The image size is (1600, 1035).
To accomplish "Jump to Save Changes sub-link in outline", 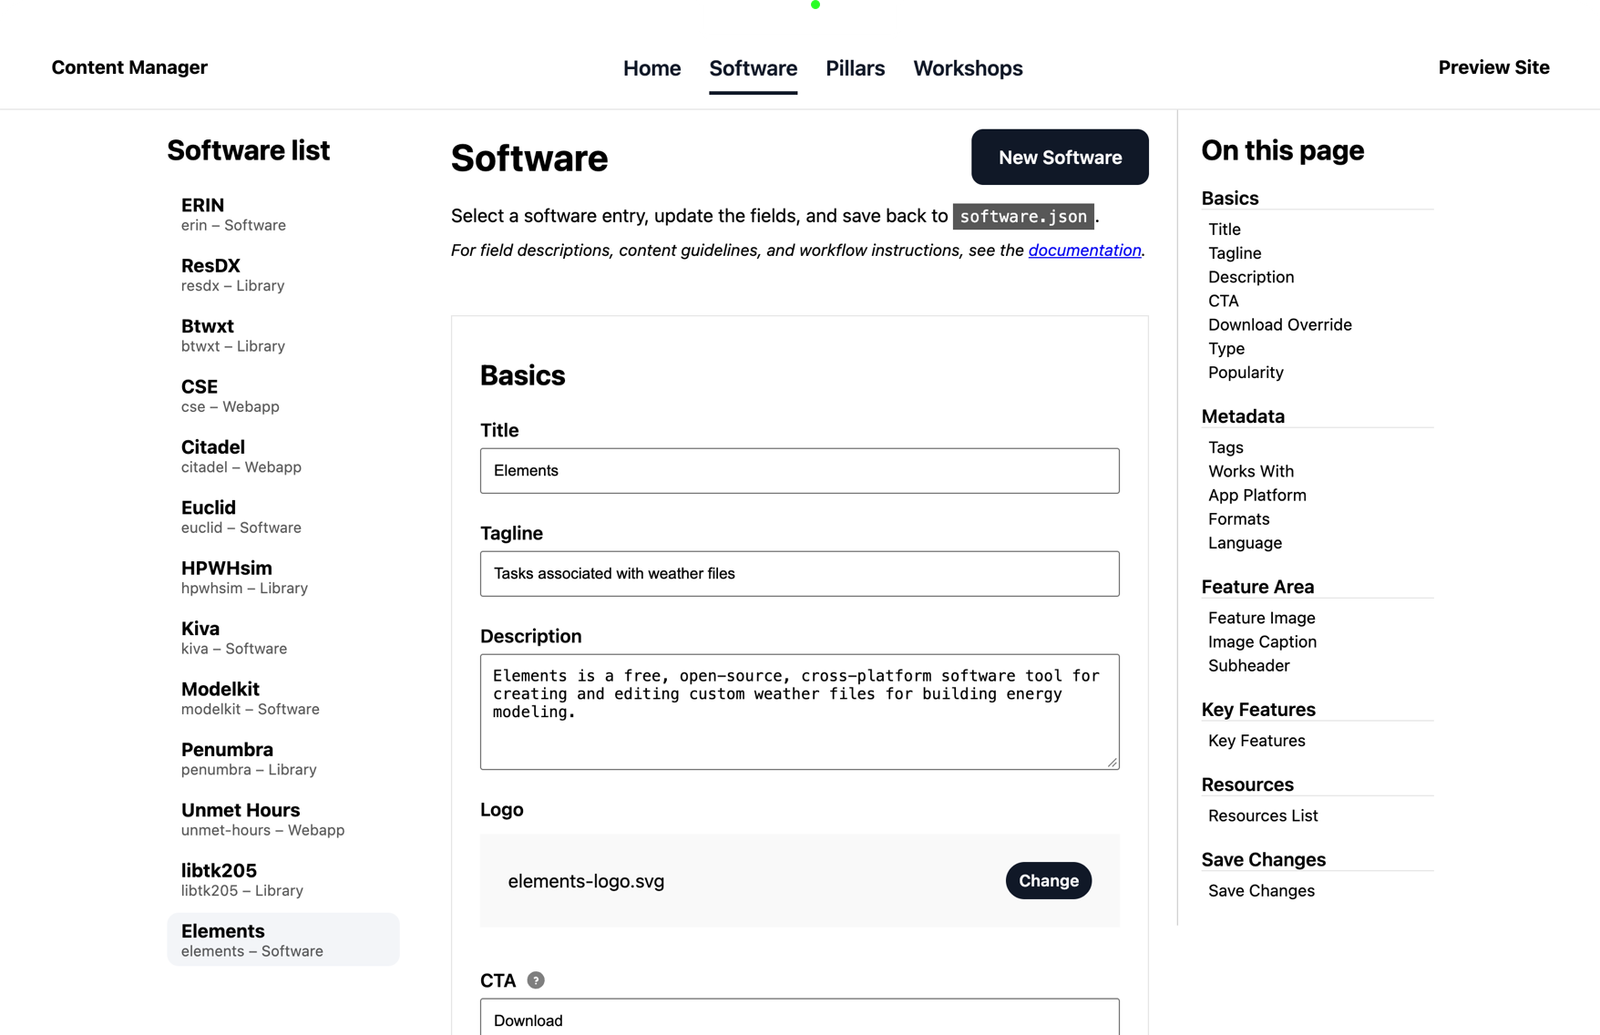I will tap(1261, 891).
